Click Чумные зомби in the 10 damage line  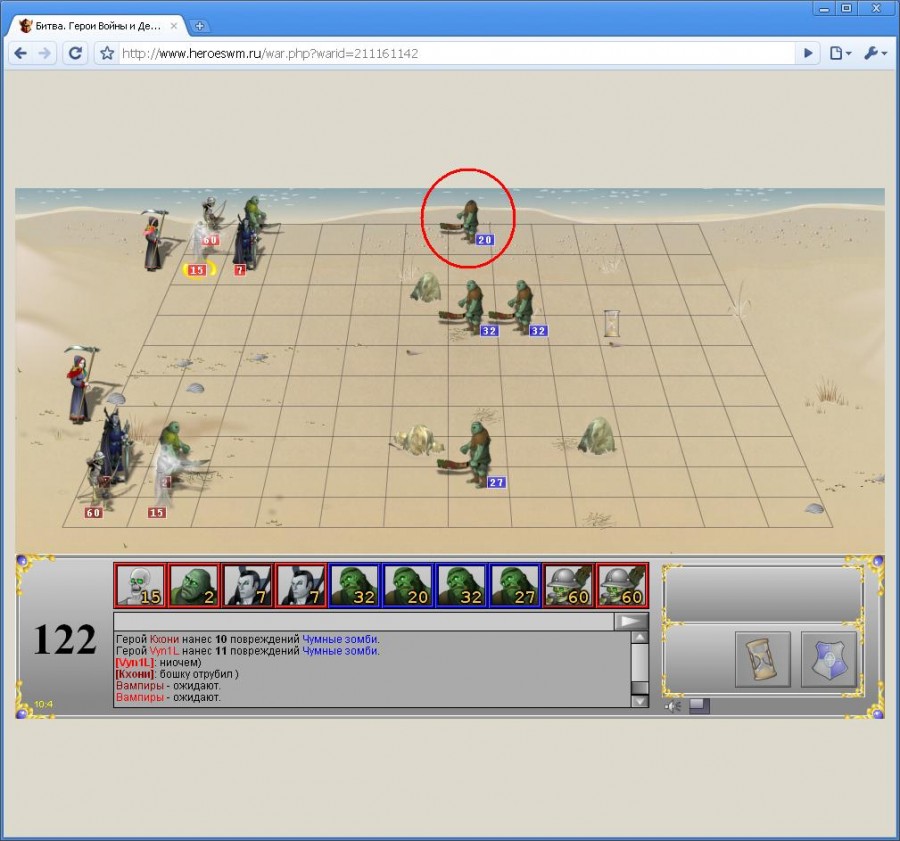(340, 639)
